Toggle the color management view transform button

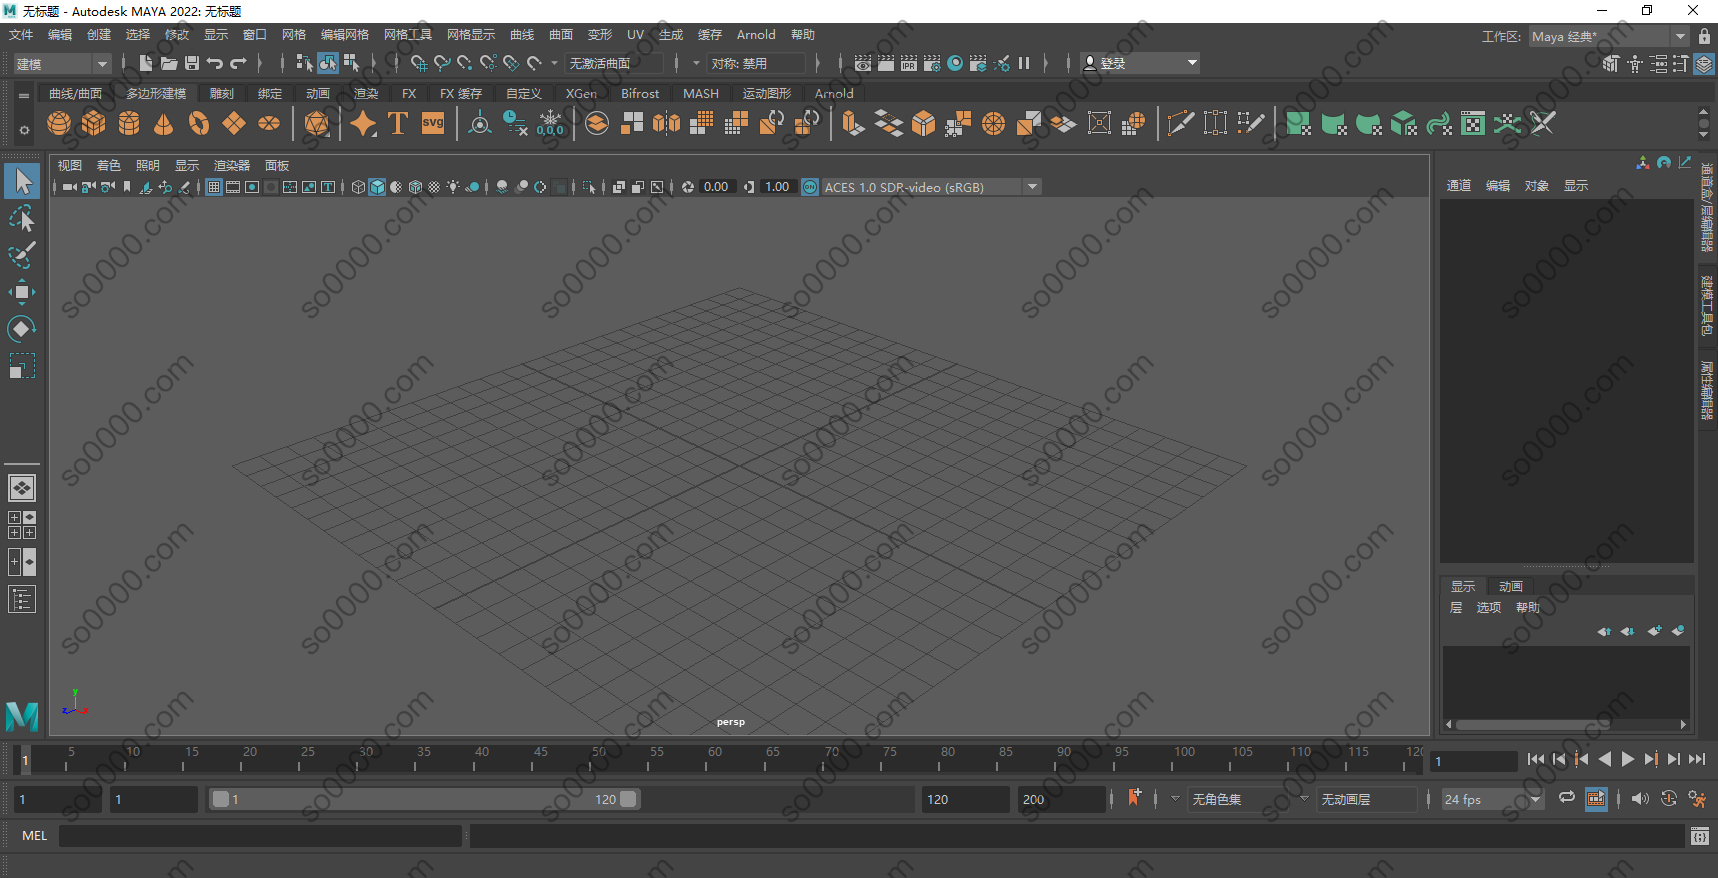pos(810,187)
